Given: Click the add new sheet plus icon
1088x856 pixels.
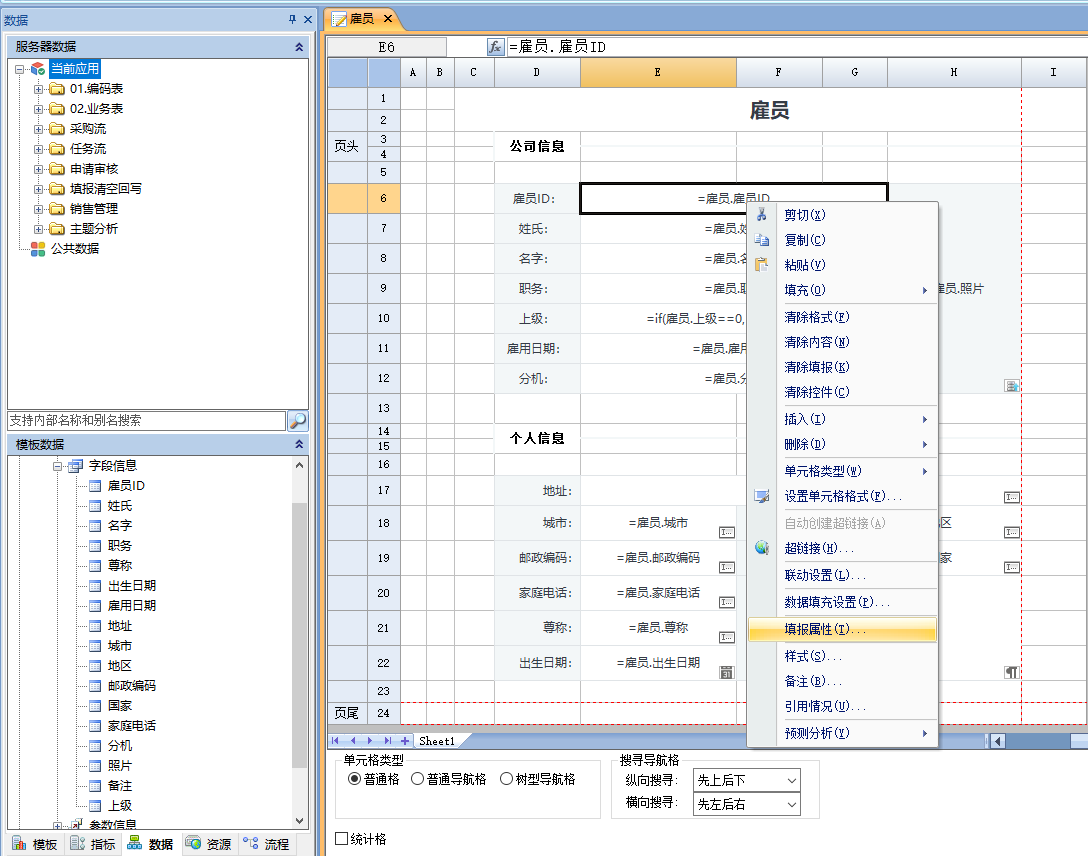Looking at the screenshot, I should pyautogui.click(x=405, y=741).
